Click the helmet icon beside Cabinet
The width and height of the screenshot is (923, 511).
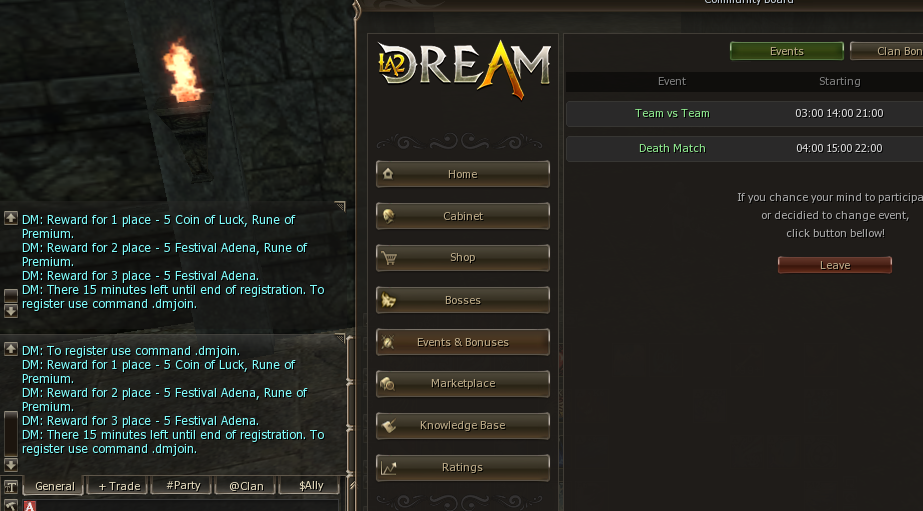click(388, 216)
